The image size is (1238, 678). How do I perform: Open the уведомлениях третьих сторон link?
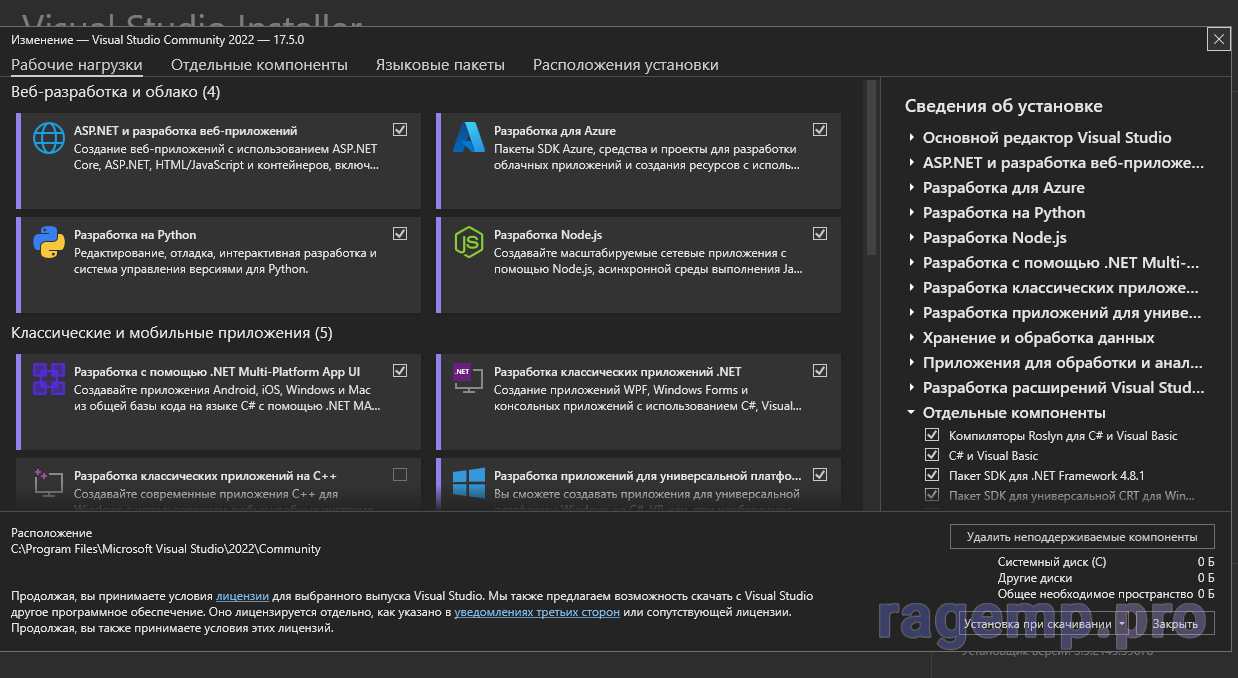click(x=537, y=611)
